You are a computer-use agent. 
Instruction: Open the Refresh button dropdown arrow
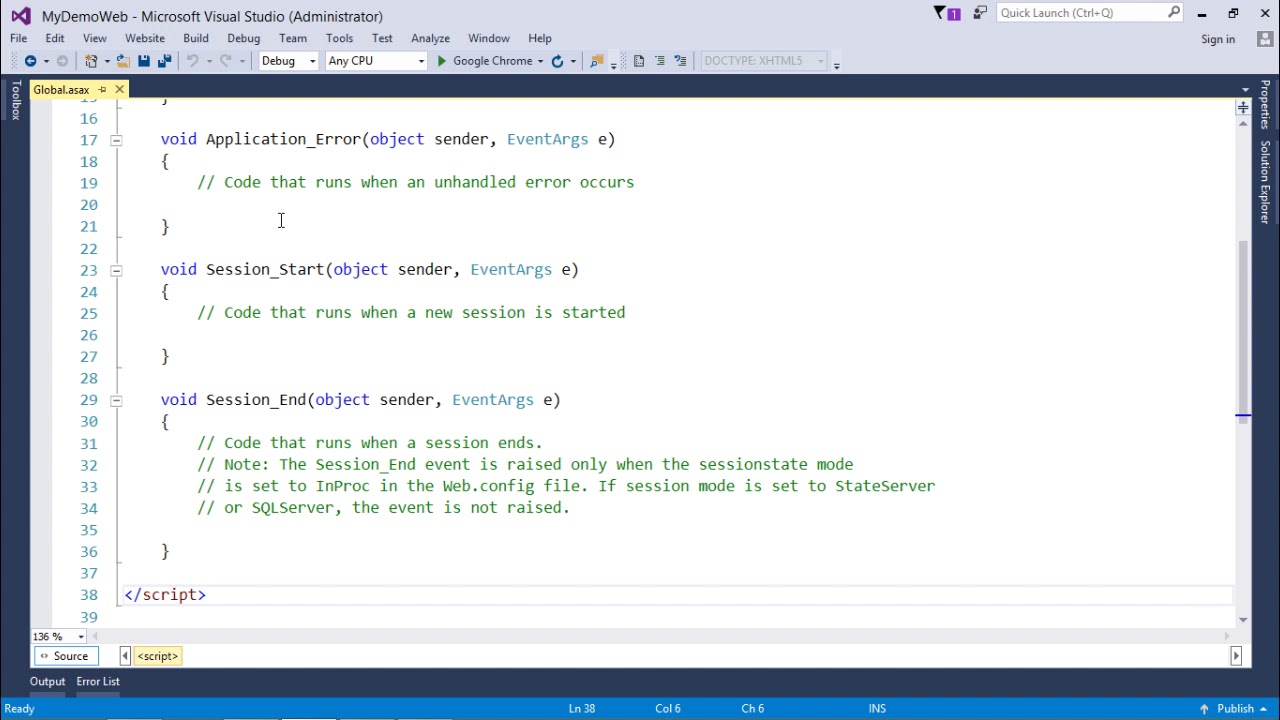coord(573,61)
